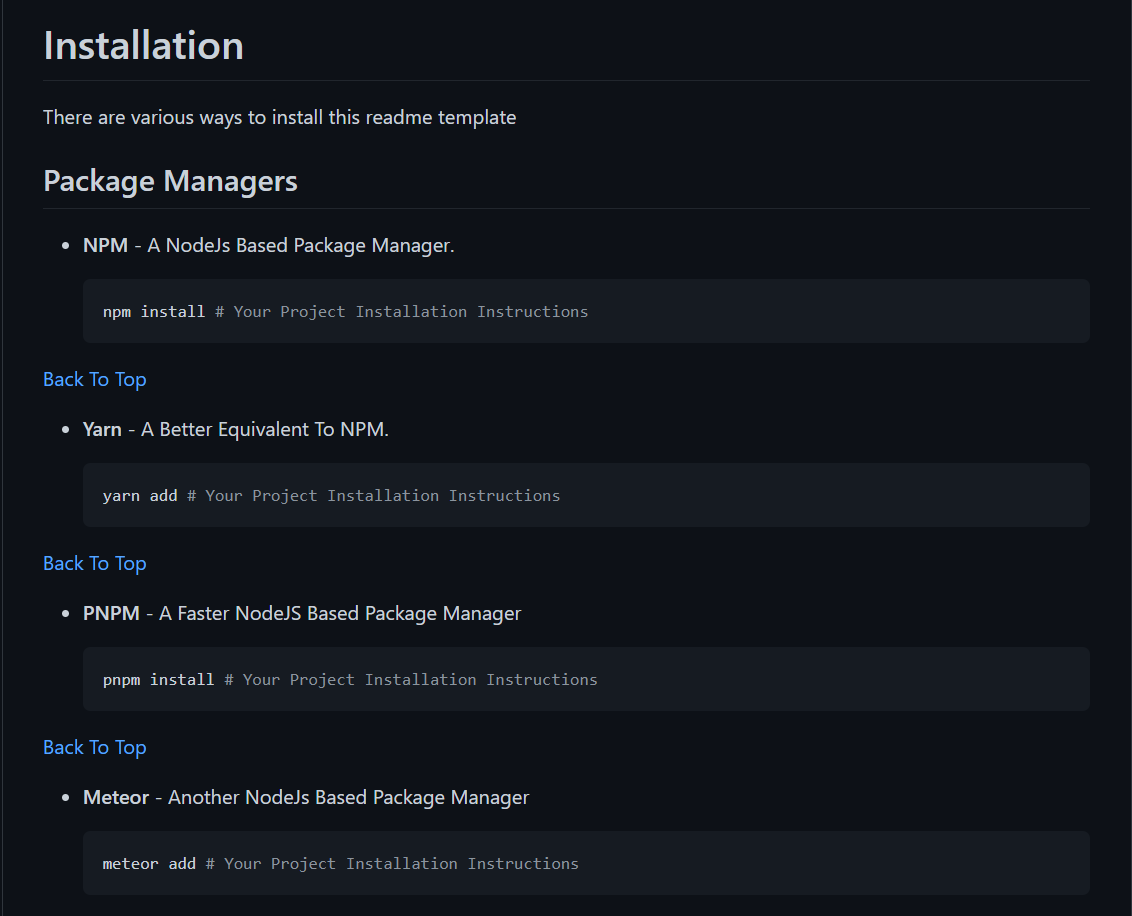Viewport: 1132px width, 916px height.
Task: Click the NPM list item text
Action: tap(269, 245)
